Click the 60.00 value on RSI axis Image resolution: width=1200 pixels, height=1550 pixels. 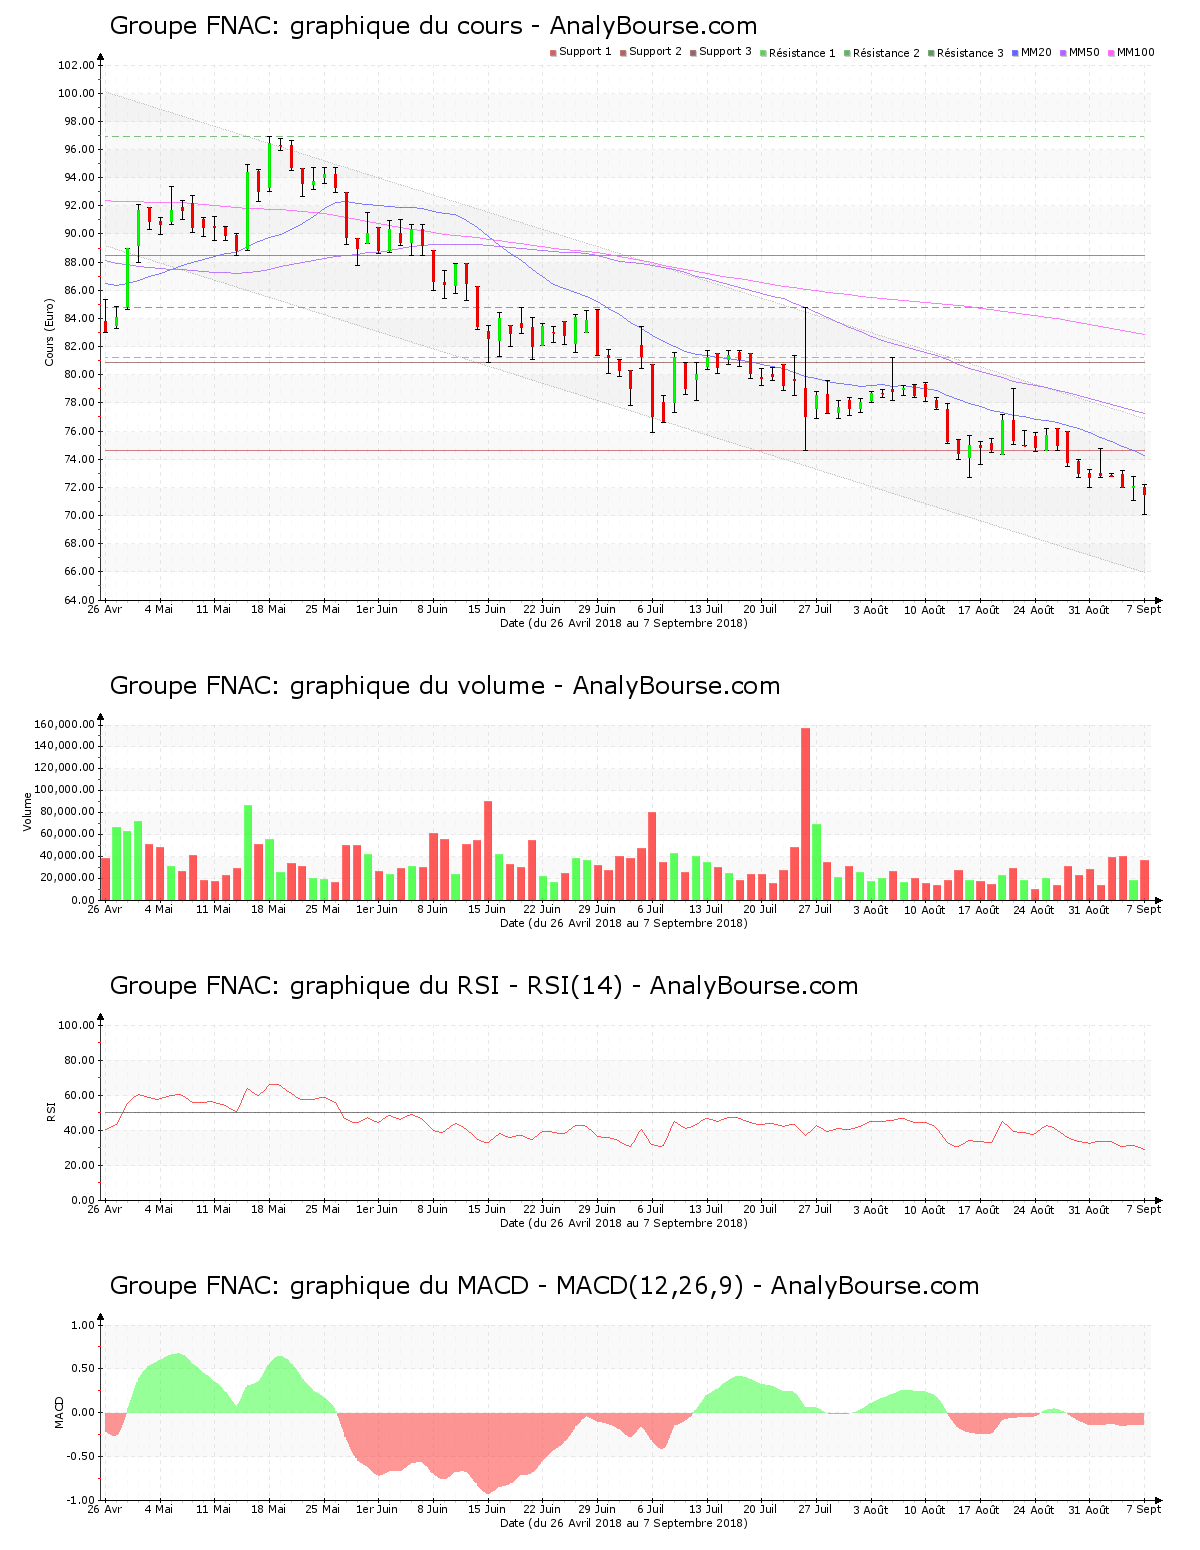coord(77,1095)
